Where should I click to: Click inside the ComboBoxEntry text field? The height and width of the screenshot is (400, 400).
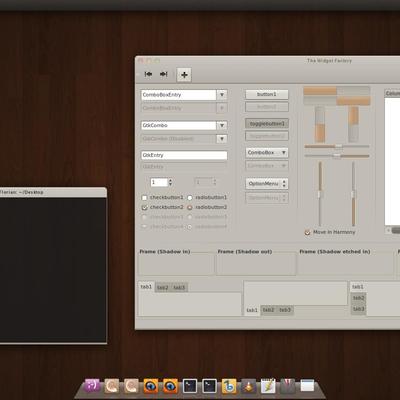179,95
